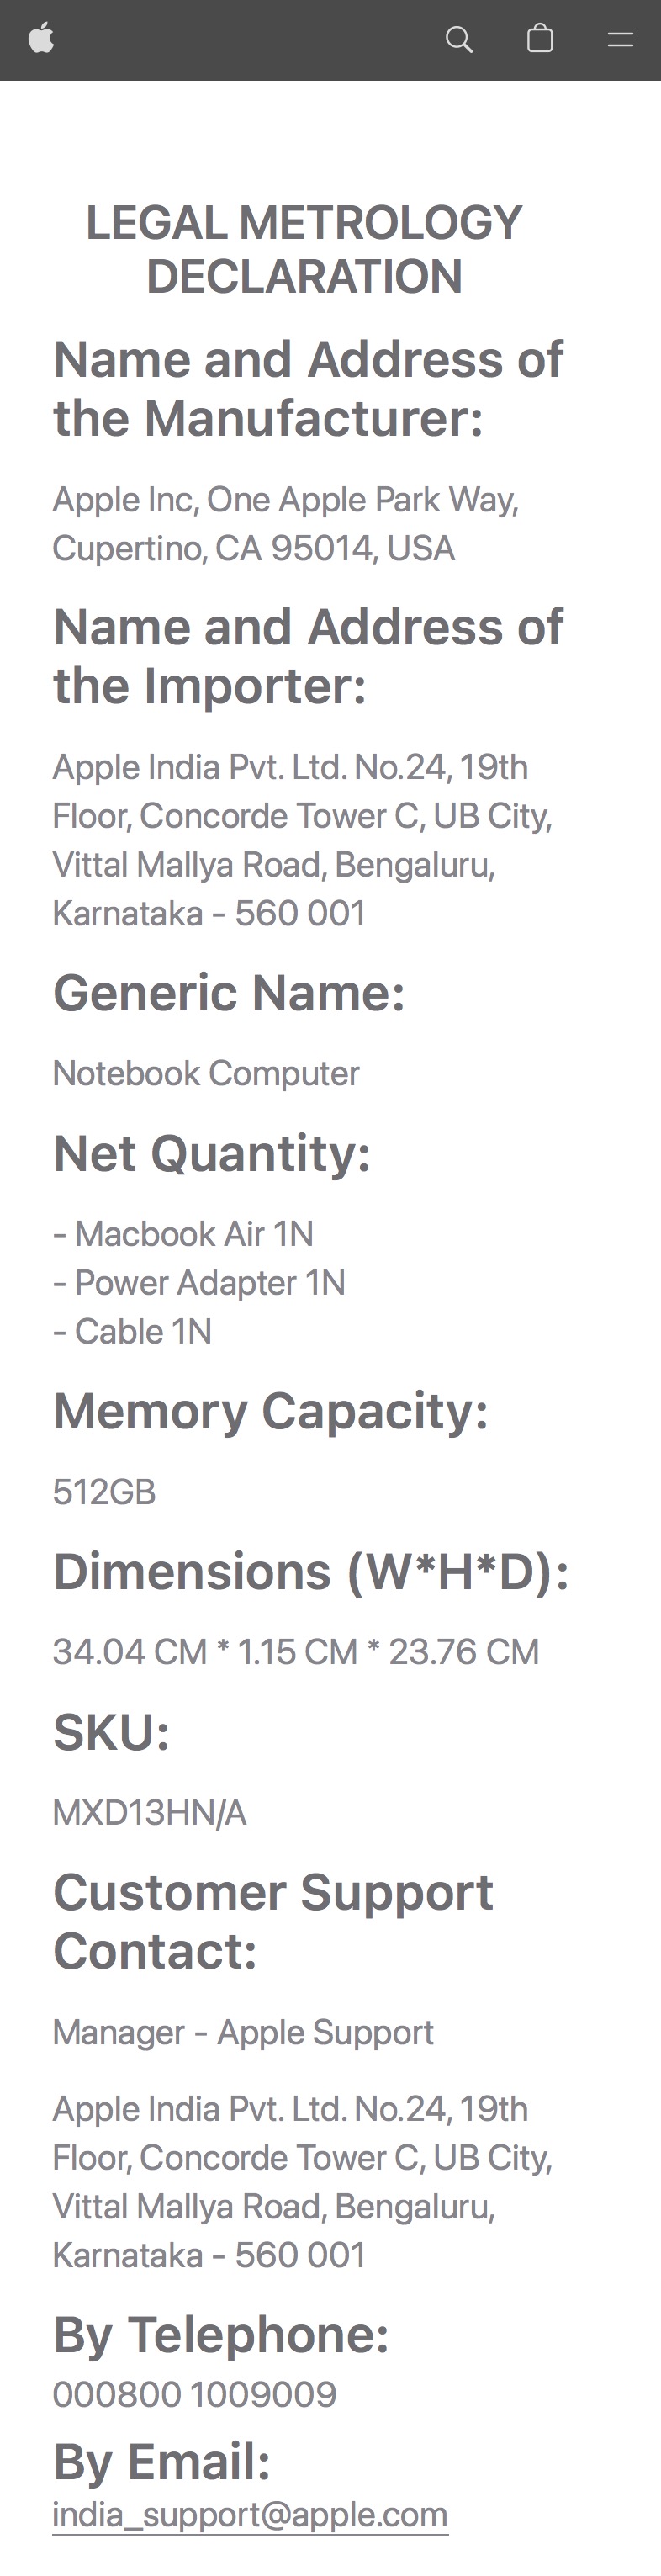The image size is (661, 2576).
Task: Select the Macbook Air 1N line
Action: 184,1234
